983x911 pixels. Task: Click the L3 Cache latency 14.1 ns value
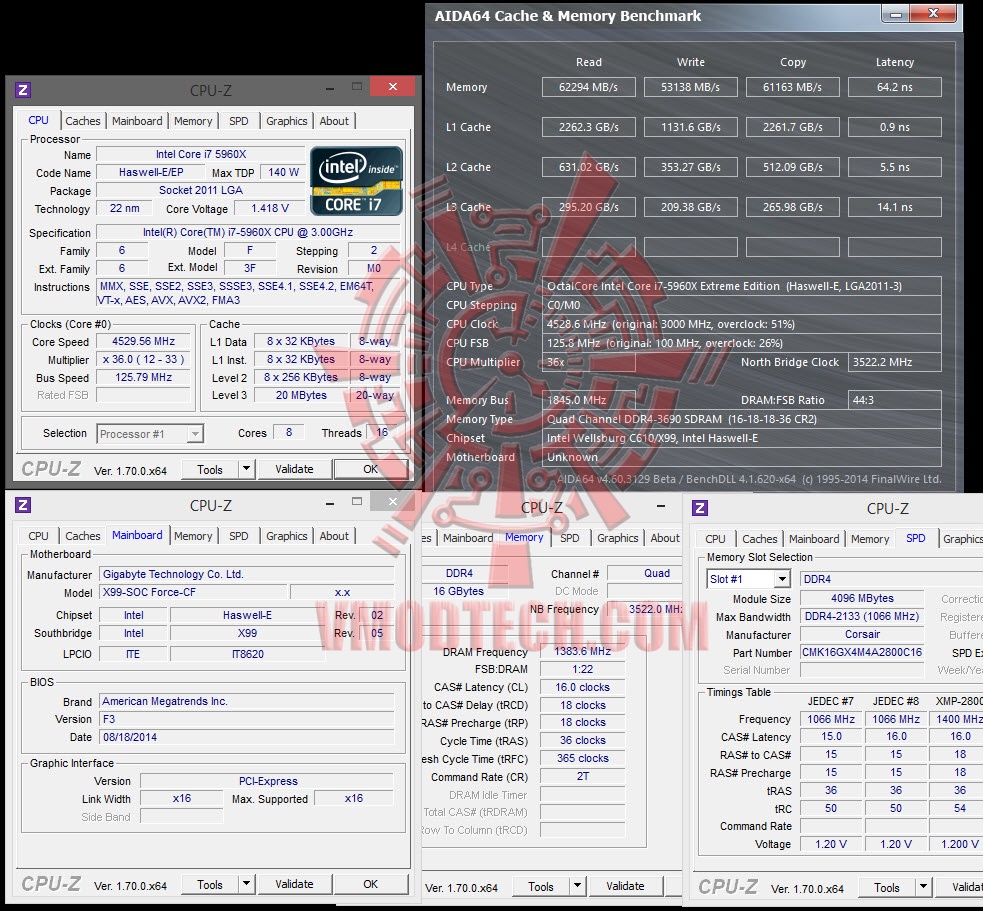pos(895,207)
